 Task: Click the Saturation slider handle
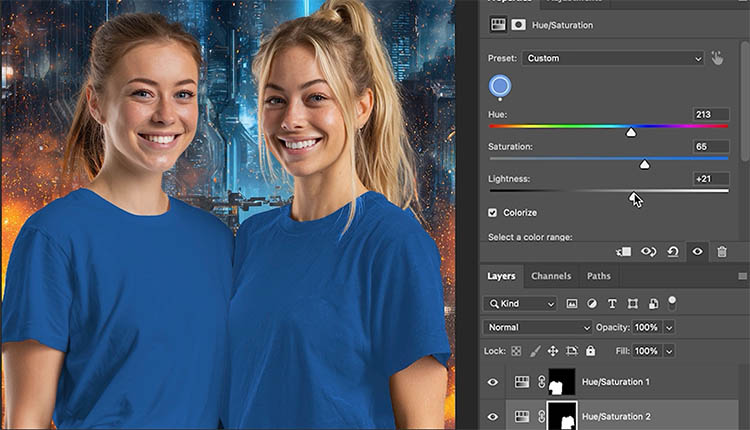[644, 165]
